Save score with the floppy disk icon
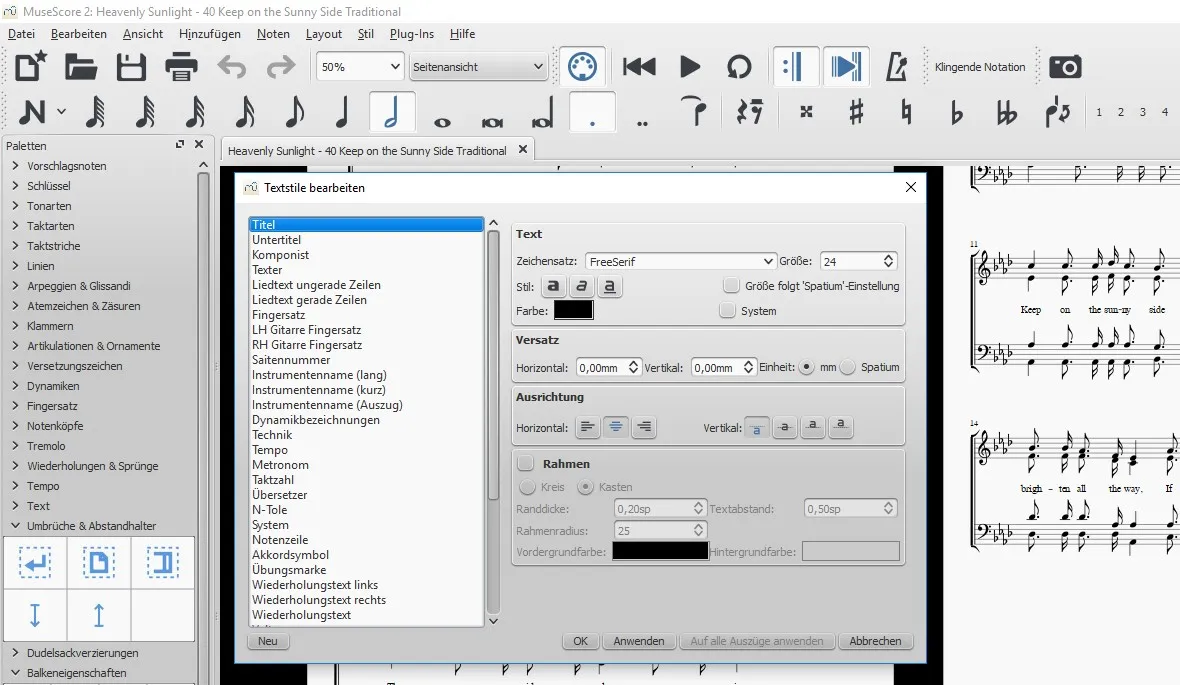1180x685 pixels. pos(131,66)
